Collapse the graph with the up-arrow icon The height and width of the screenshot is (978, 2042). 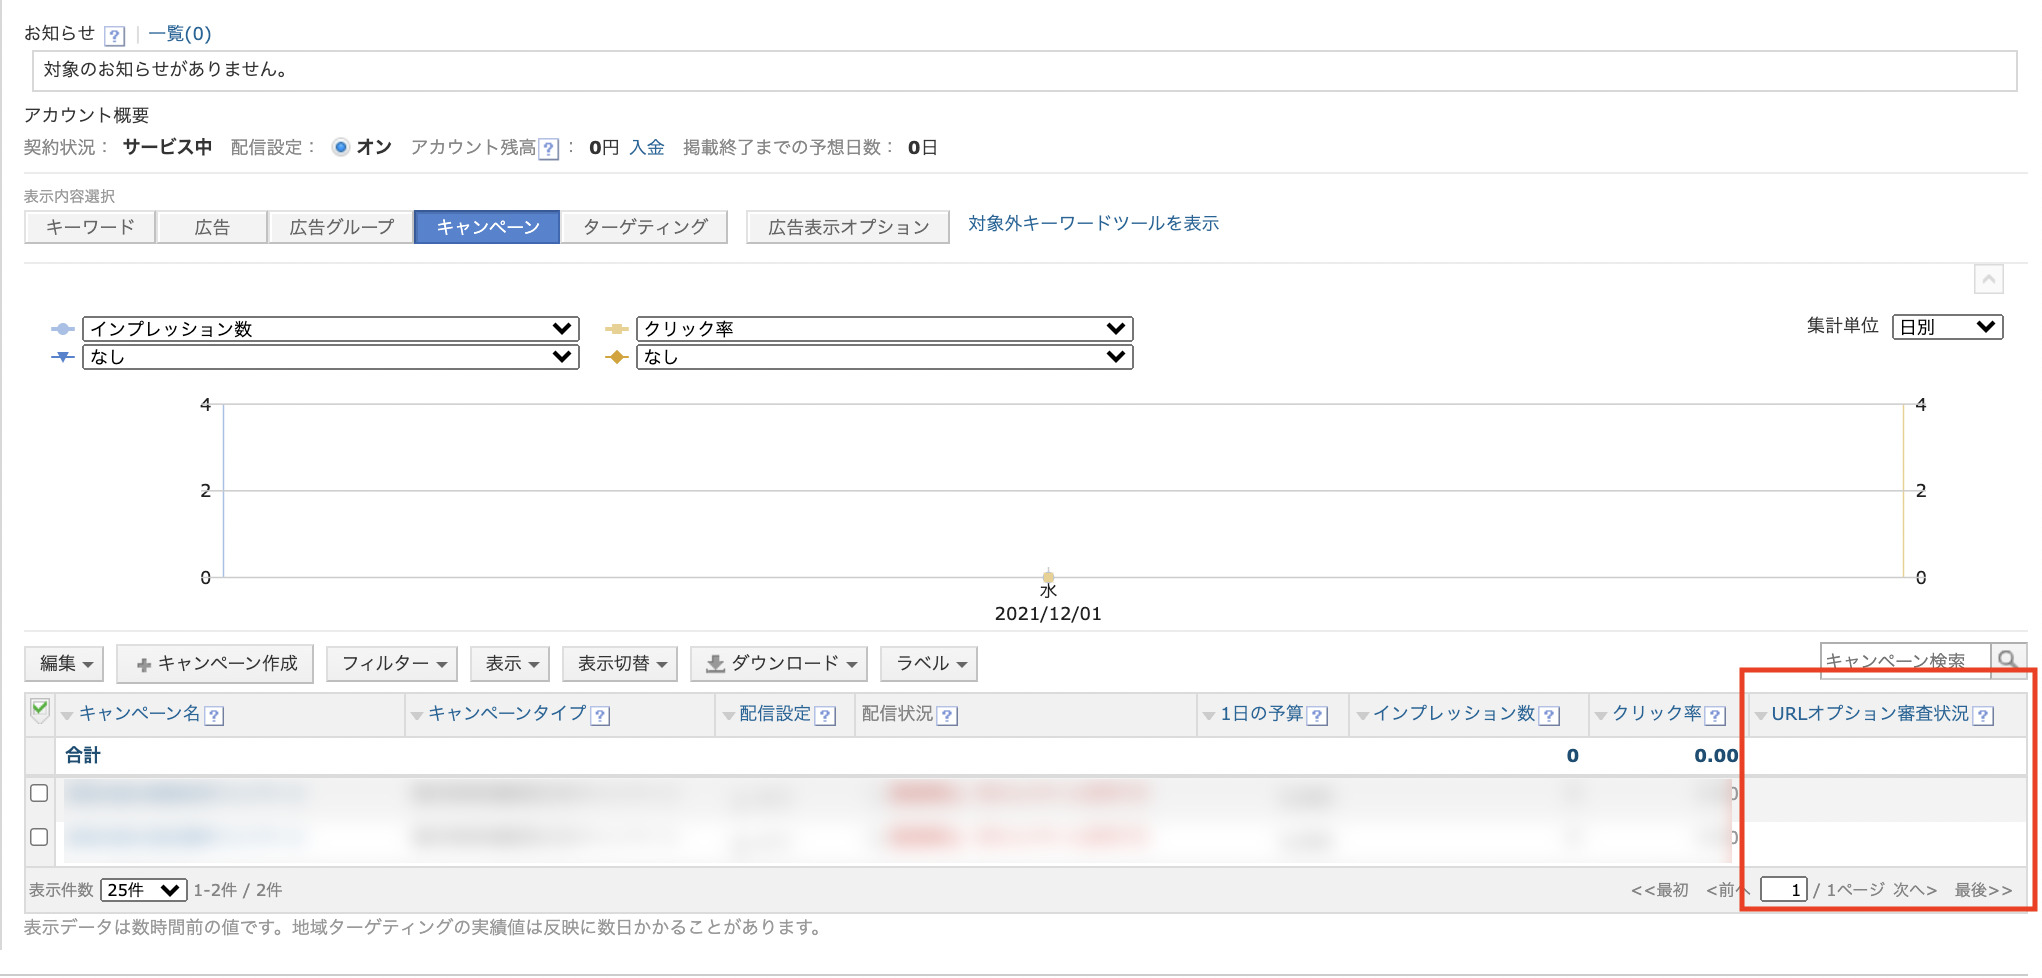(x=1988, y=280)
